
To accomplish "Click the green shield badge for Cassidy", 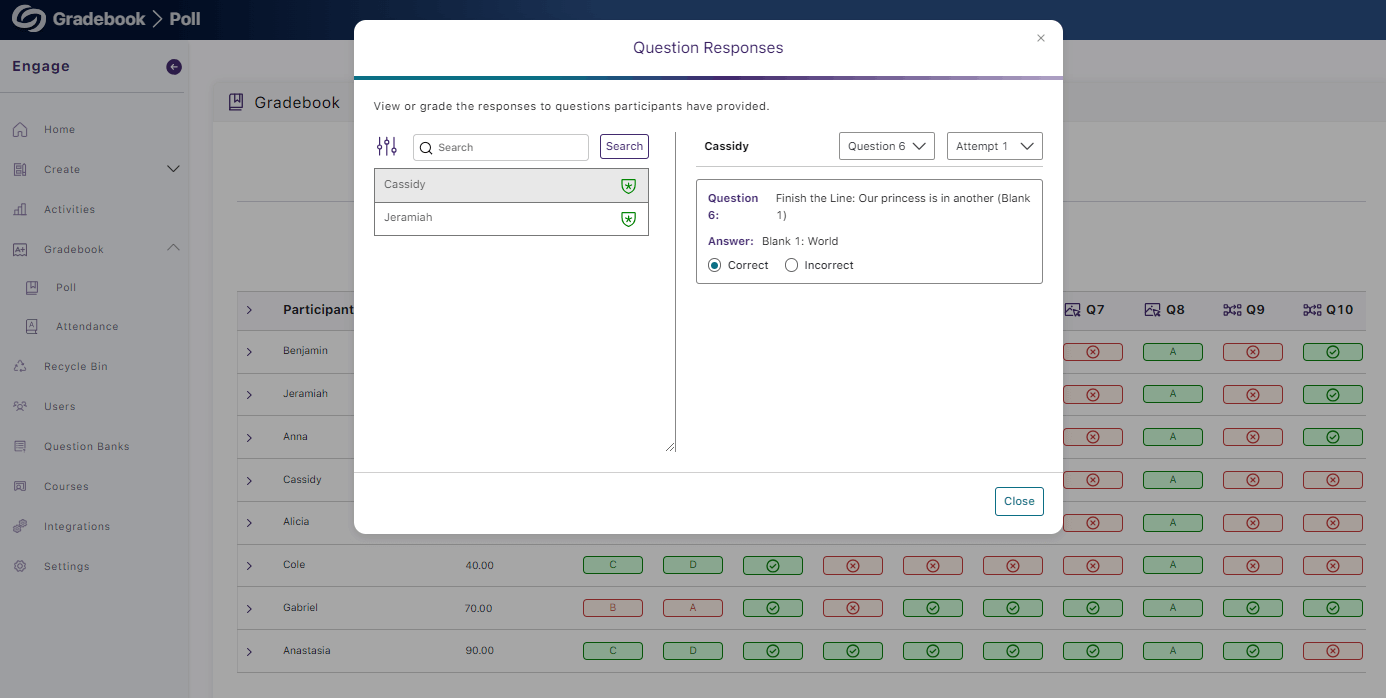I will coord(628,186).
